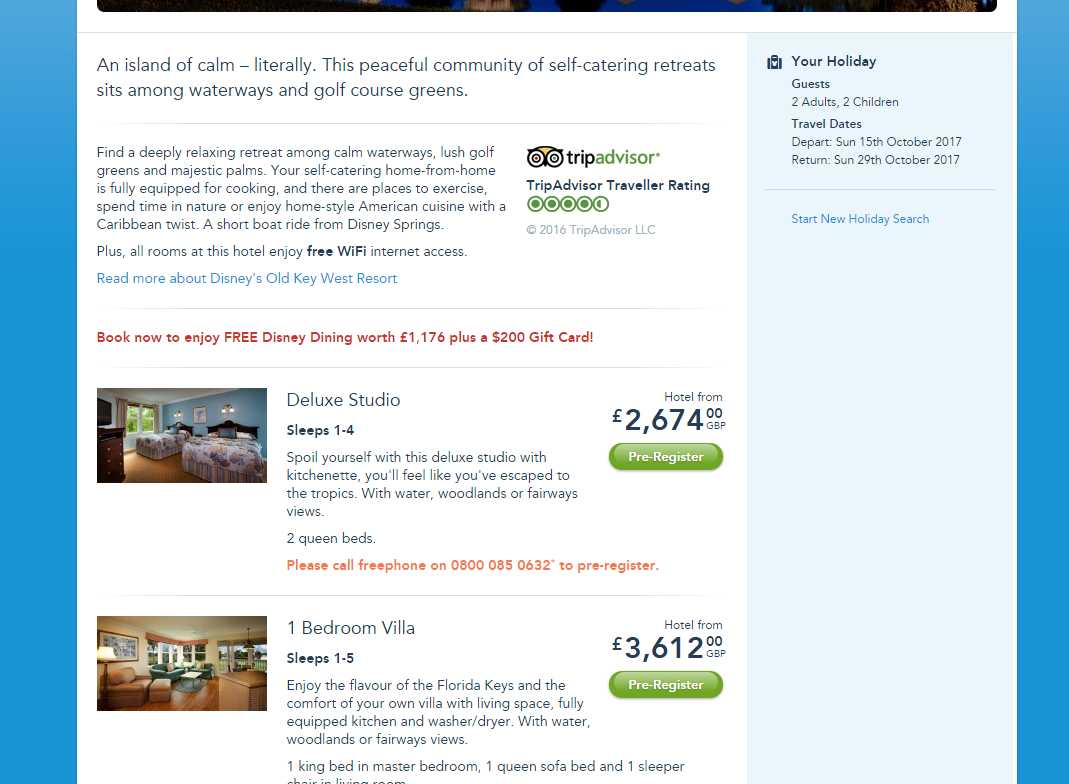Pre-Register for the 1 Bedroom Villa
The height and width of the screenshot is (784, 1069).
(x=665, y=684)
